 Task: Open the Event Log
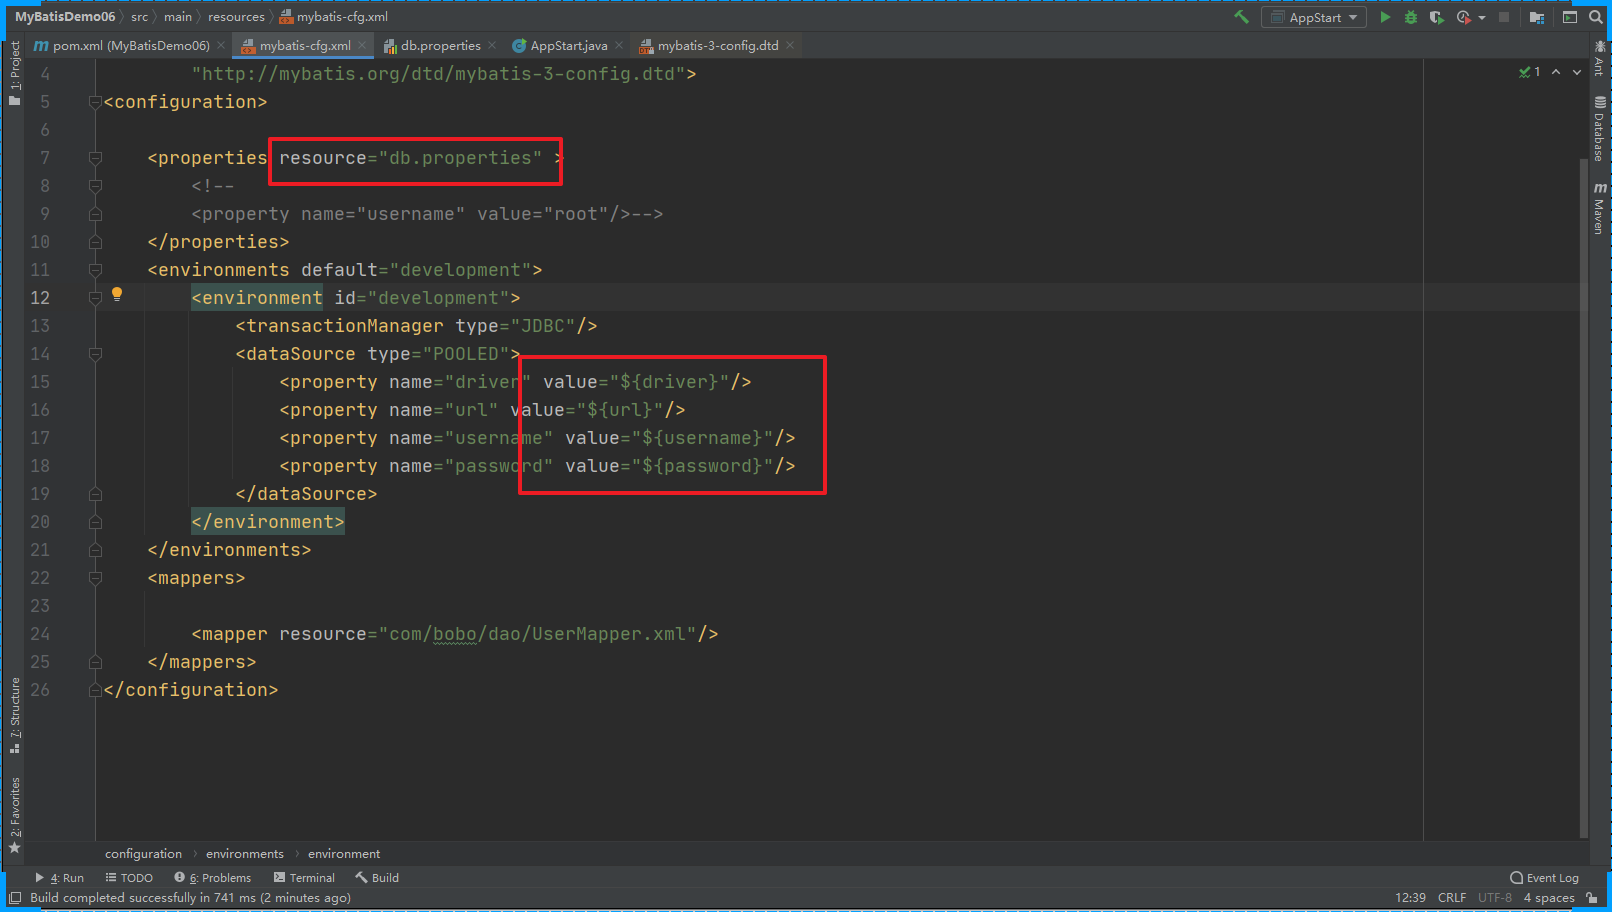tap(1545, 878)
